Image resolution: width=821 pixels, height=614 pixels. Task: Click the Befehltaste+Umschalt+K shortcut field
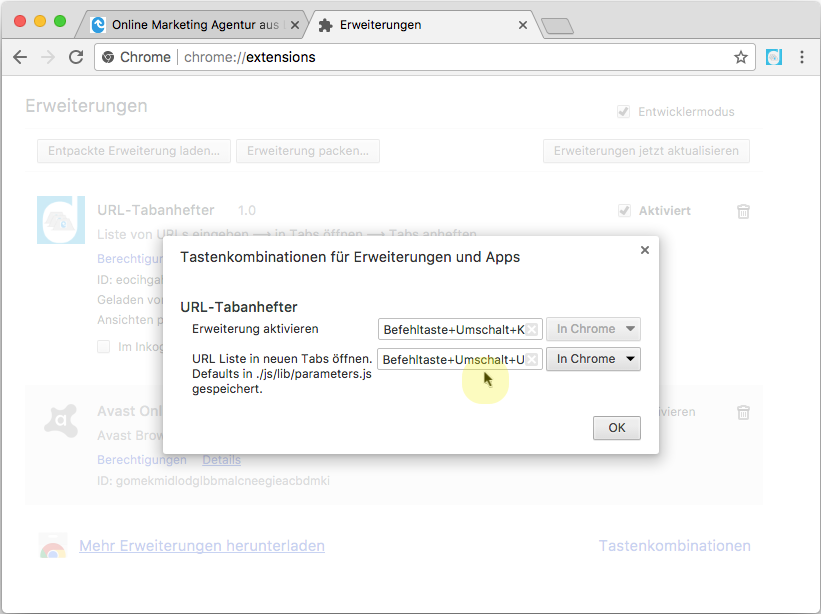(453, 329)
